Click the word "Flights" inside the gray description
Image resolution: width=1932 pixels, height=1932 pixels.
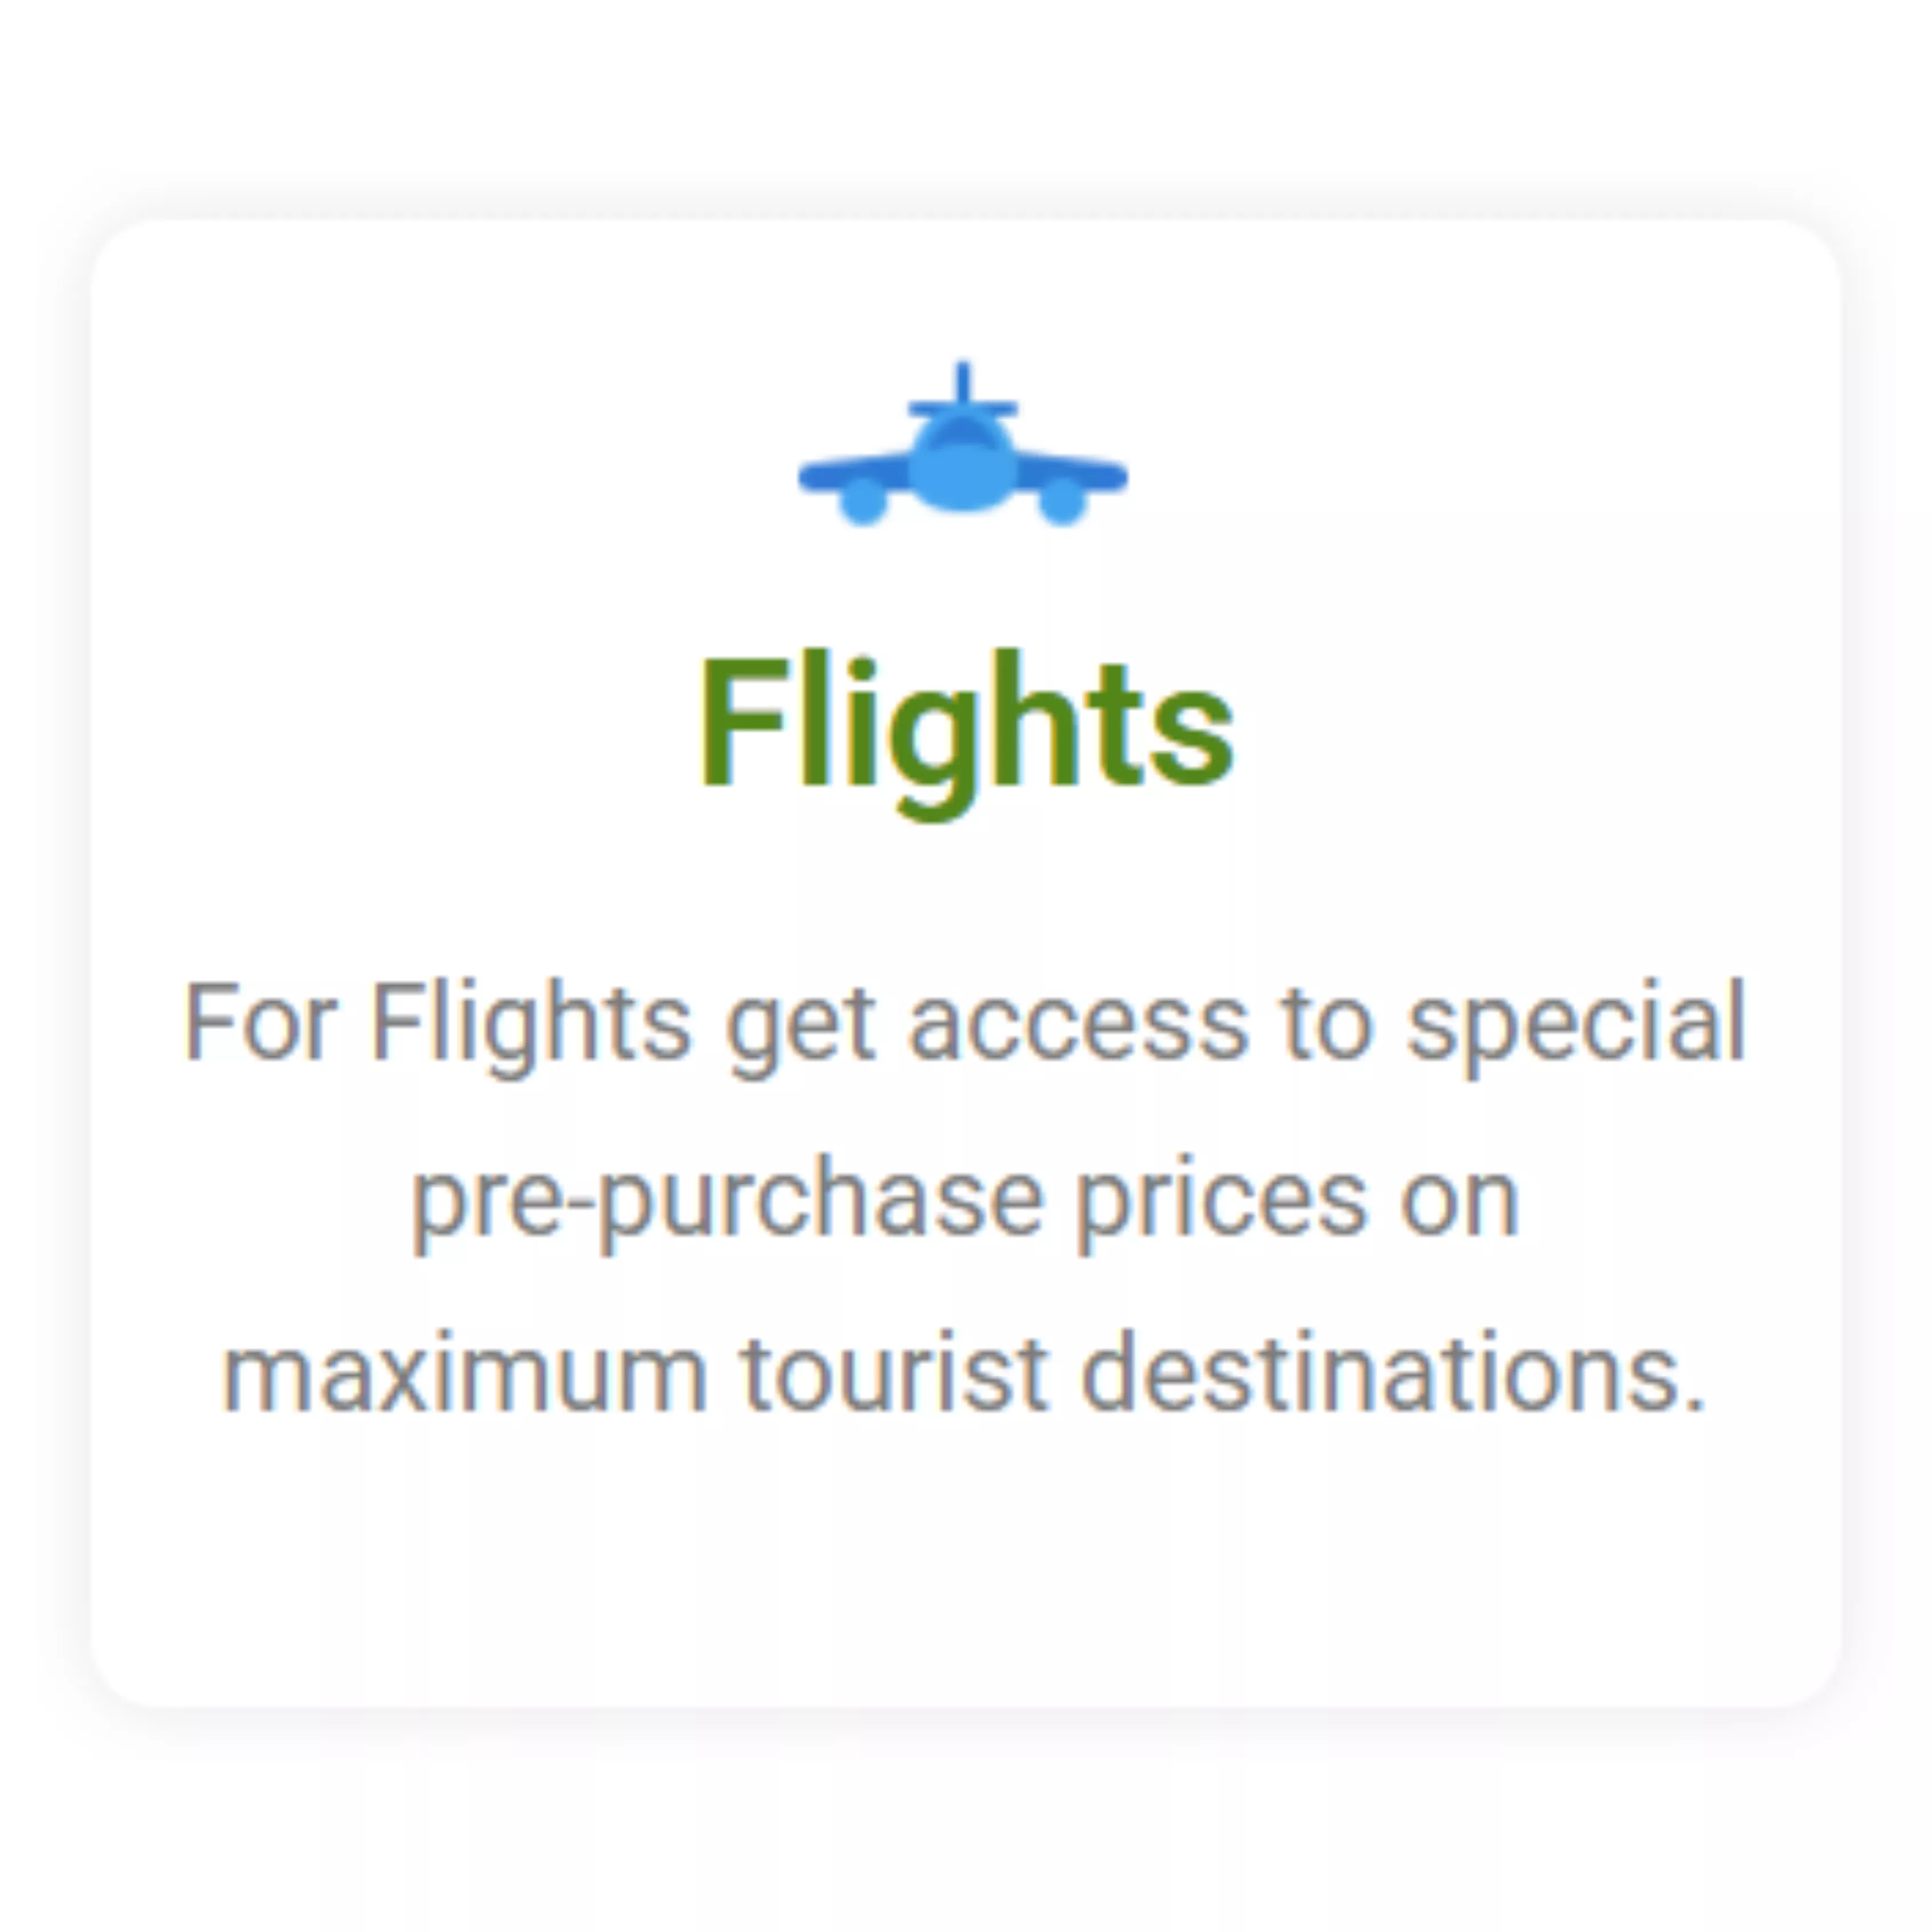point(531,1022)
